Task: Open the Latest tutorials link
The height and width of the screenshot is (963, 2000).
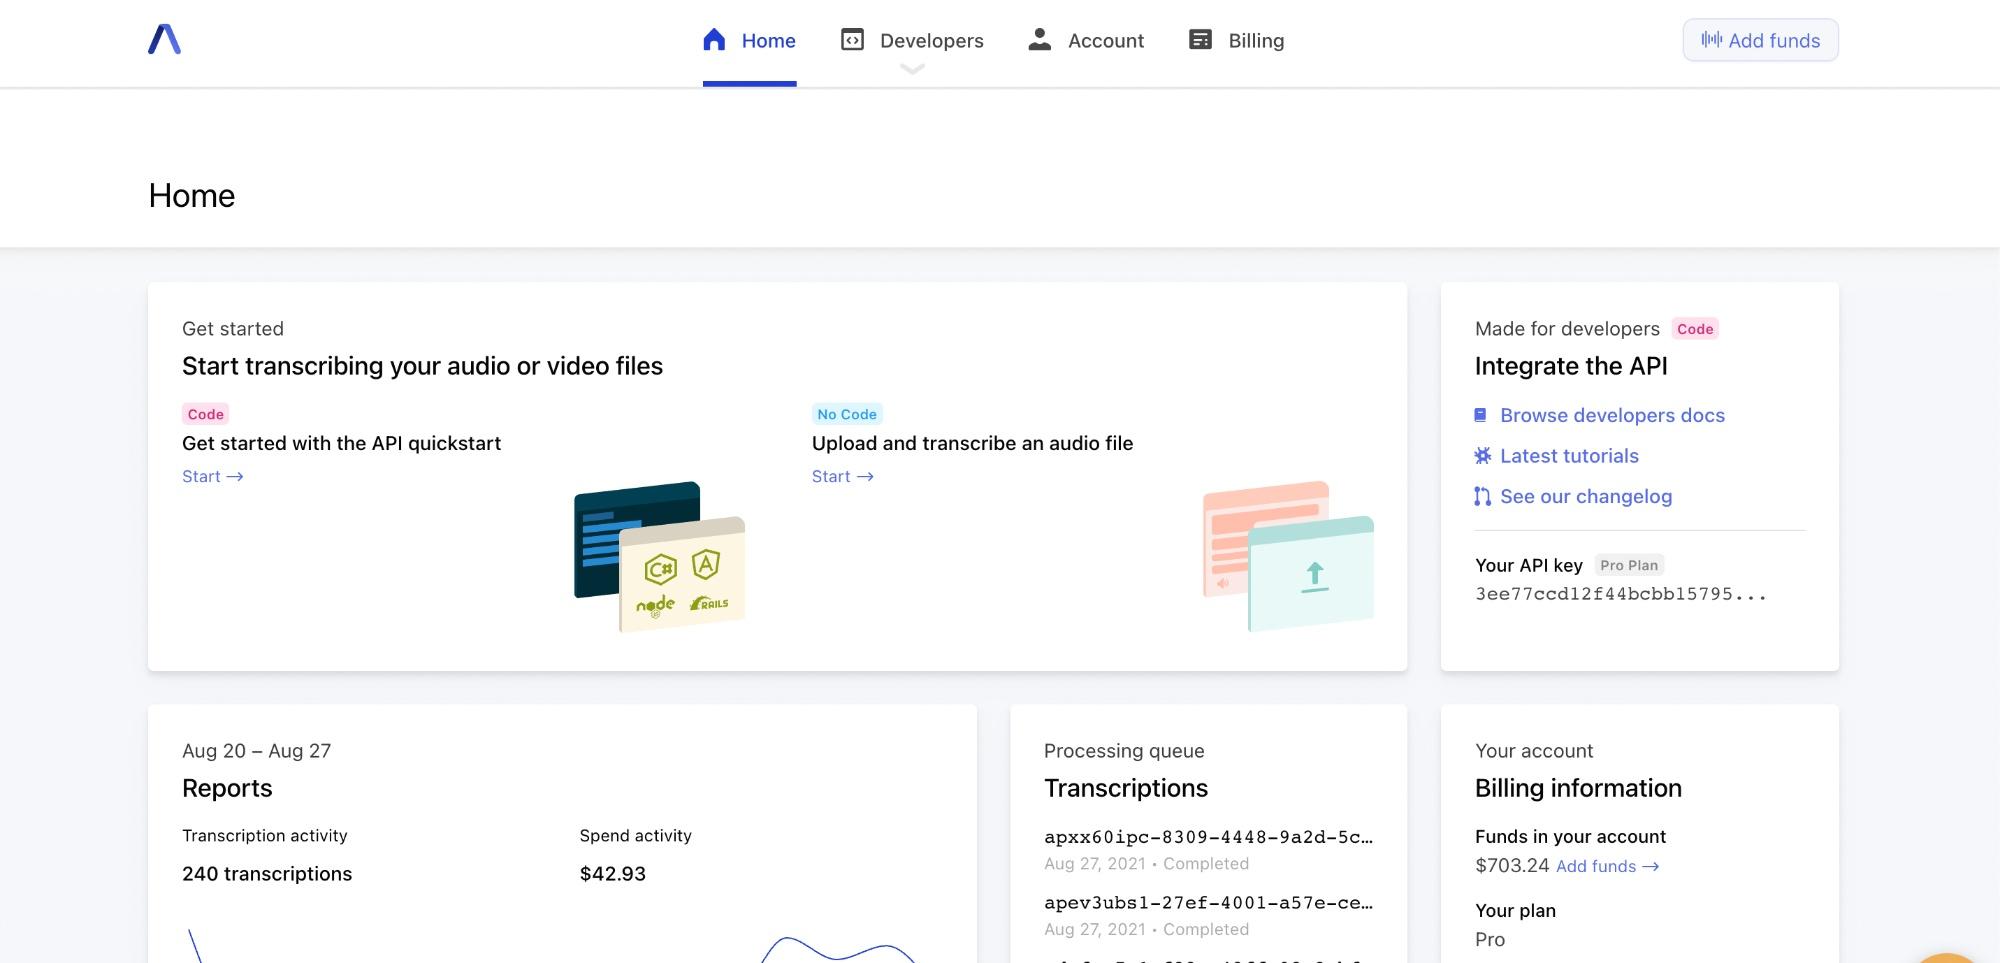Action: (1569, 456)
